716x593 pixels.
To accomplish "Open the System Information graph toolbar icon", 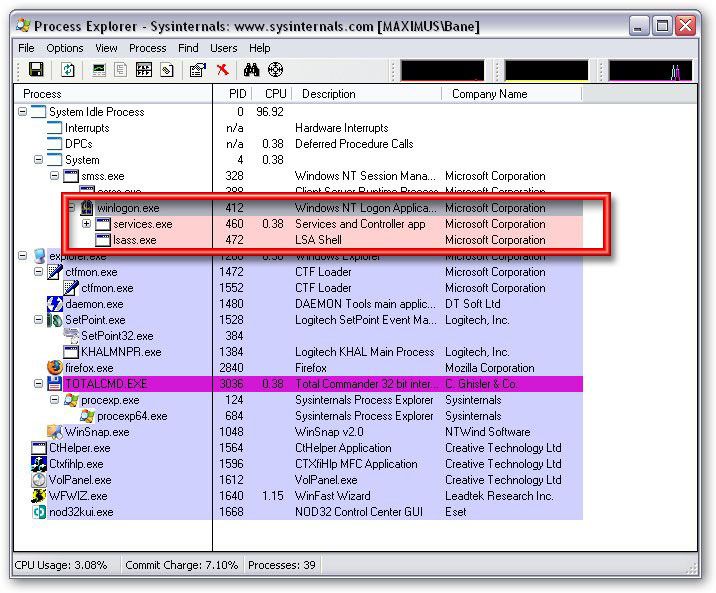I will coord(99,70).
